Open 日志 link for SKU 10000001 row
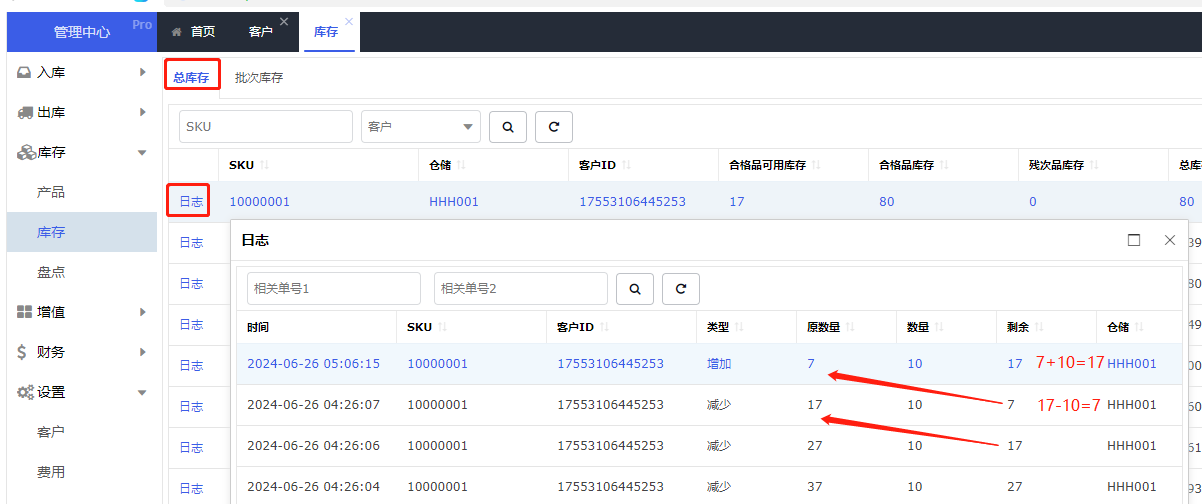Screen dimensions: 1202x504 [191, 202]
